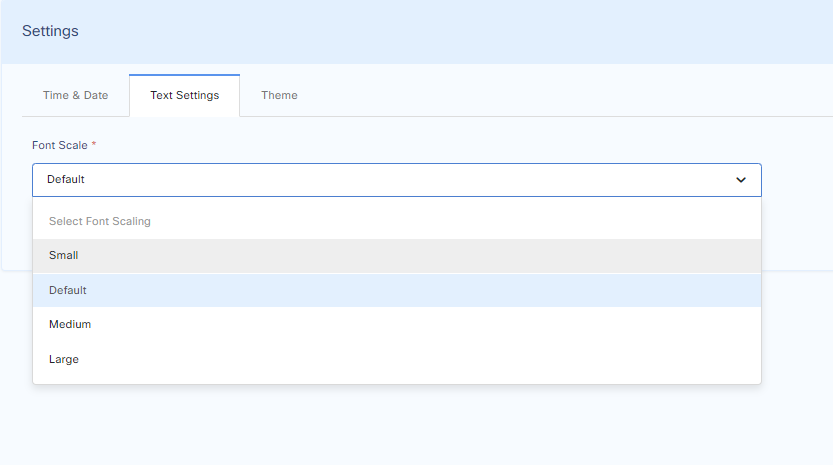Click the red required asterisk
This screenshot has height=465, width=833.
pyautogui.click(x=94, y=145)
